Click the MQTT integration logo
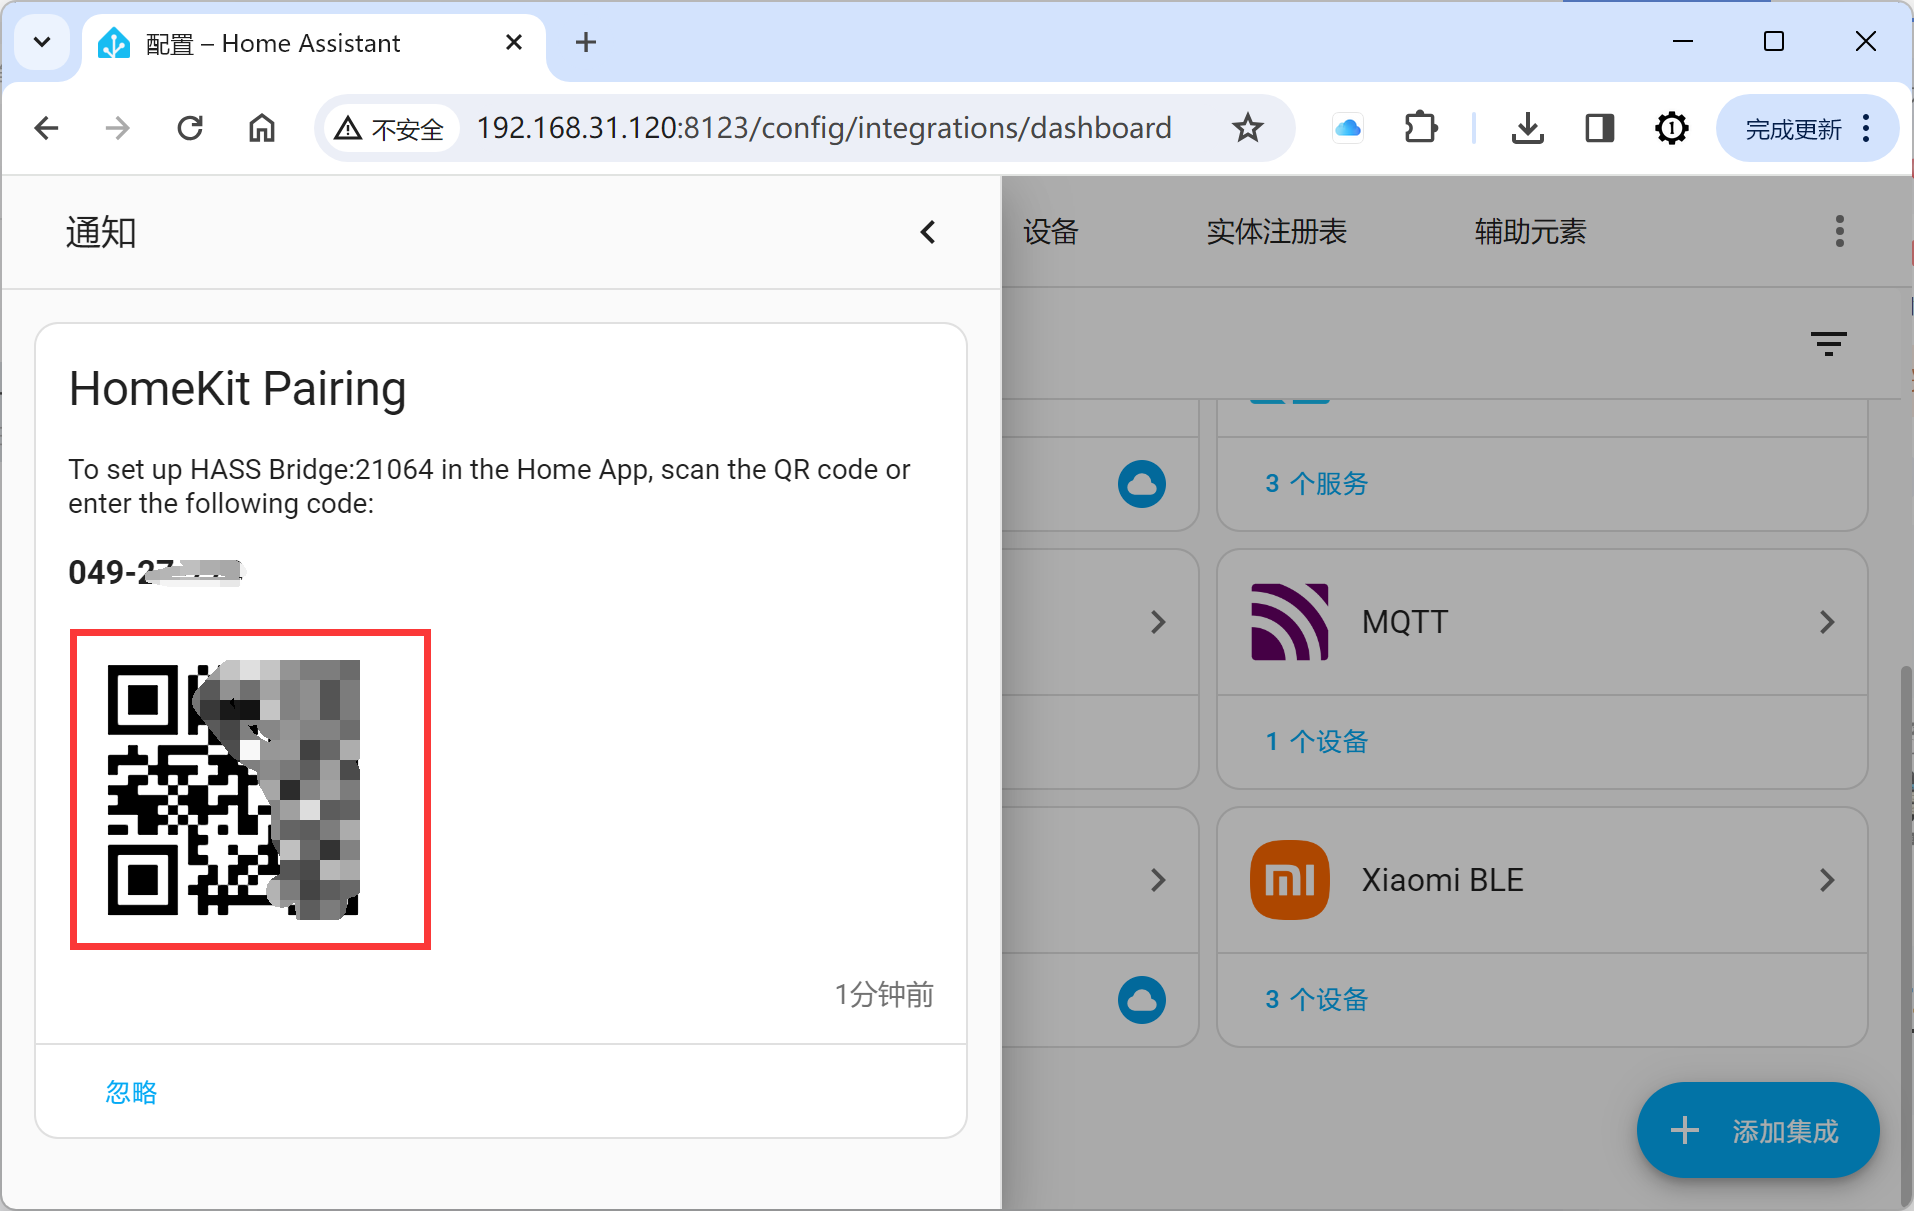Viewport: 1914px width, 1211px height. pyautogui.click(x=1290, y=622)
